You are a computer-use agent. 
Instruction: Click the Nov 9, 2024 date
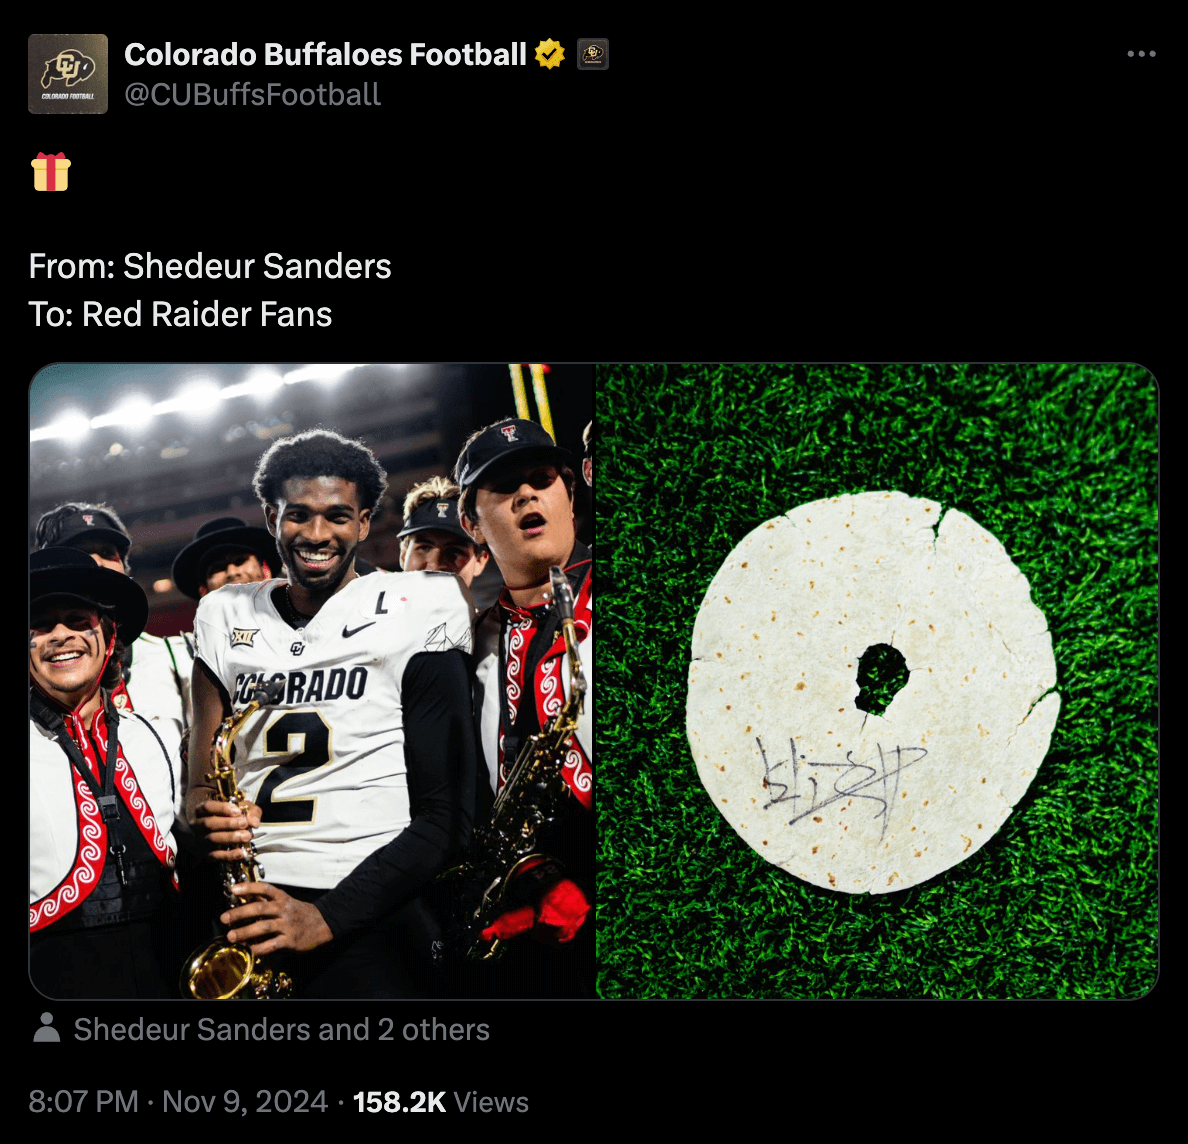245,1101
